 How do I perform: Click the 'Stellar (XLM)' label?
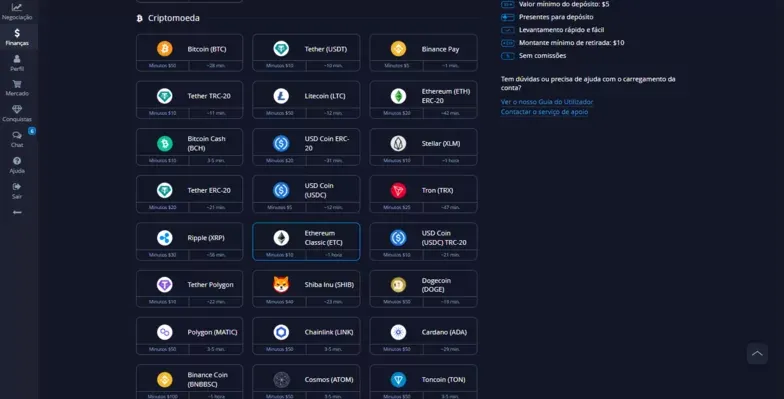pyautogui.click(x=440, y=144)
